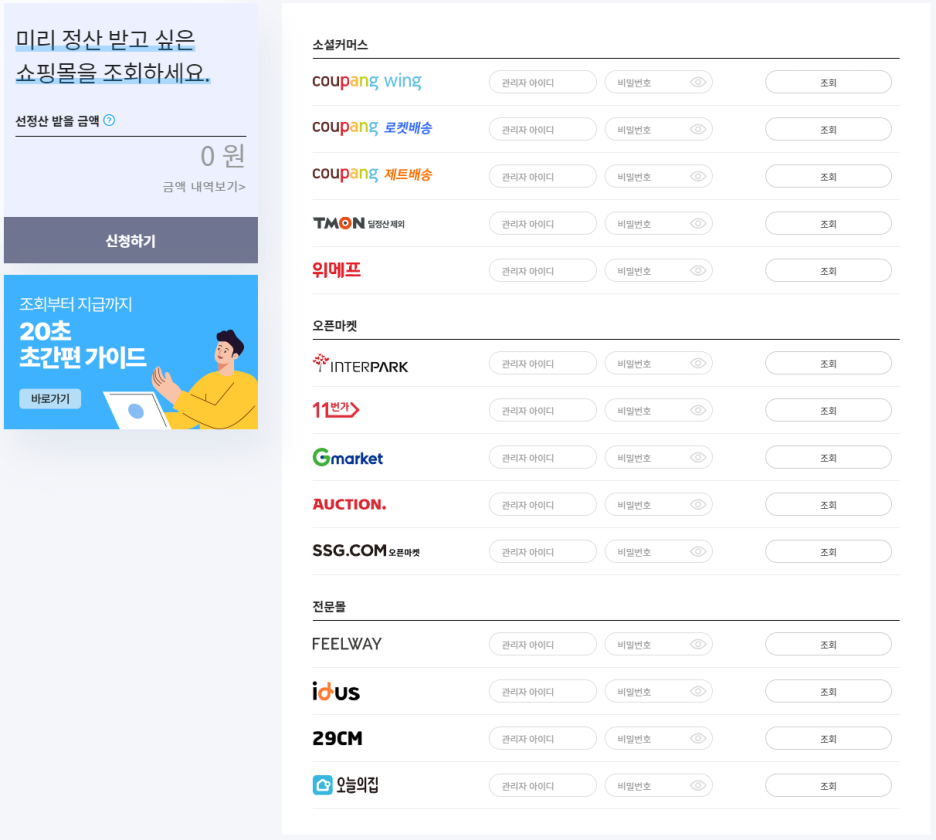The width and height of the screenshot is (936, 840).
Task: Click the INTERPARK logo
Action: 360,364
